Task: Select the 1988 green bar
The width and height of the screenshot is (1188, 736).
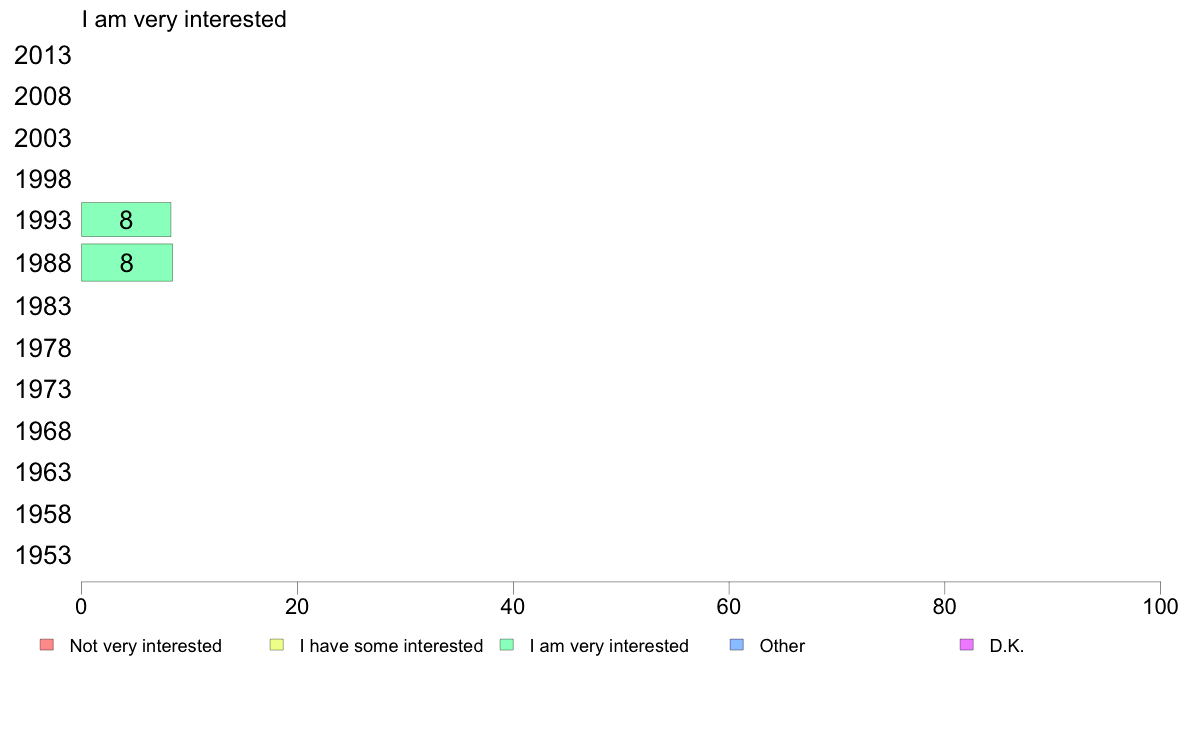Action: 127,262
